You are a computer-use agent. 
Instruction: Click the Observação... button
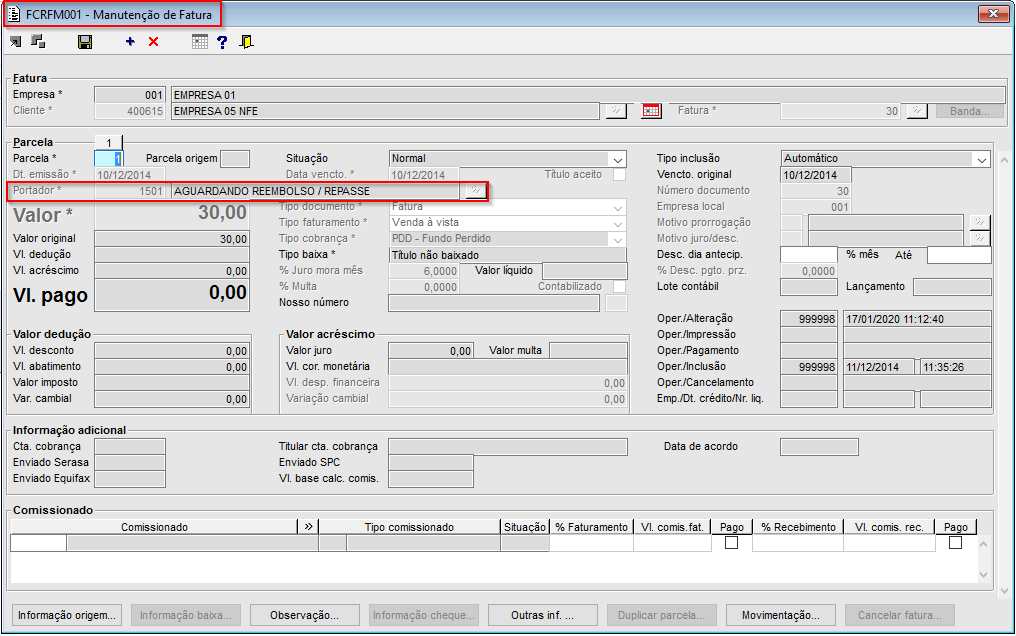305,615
